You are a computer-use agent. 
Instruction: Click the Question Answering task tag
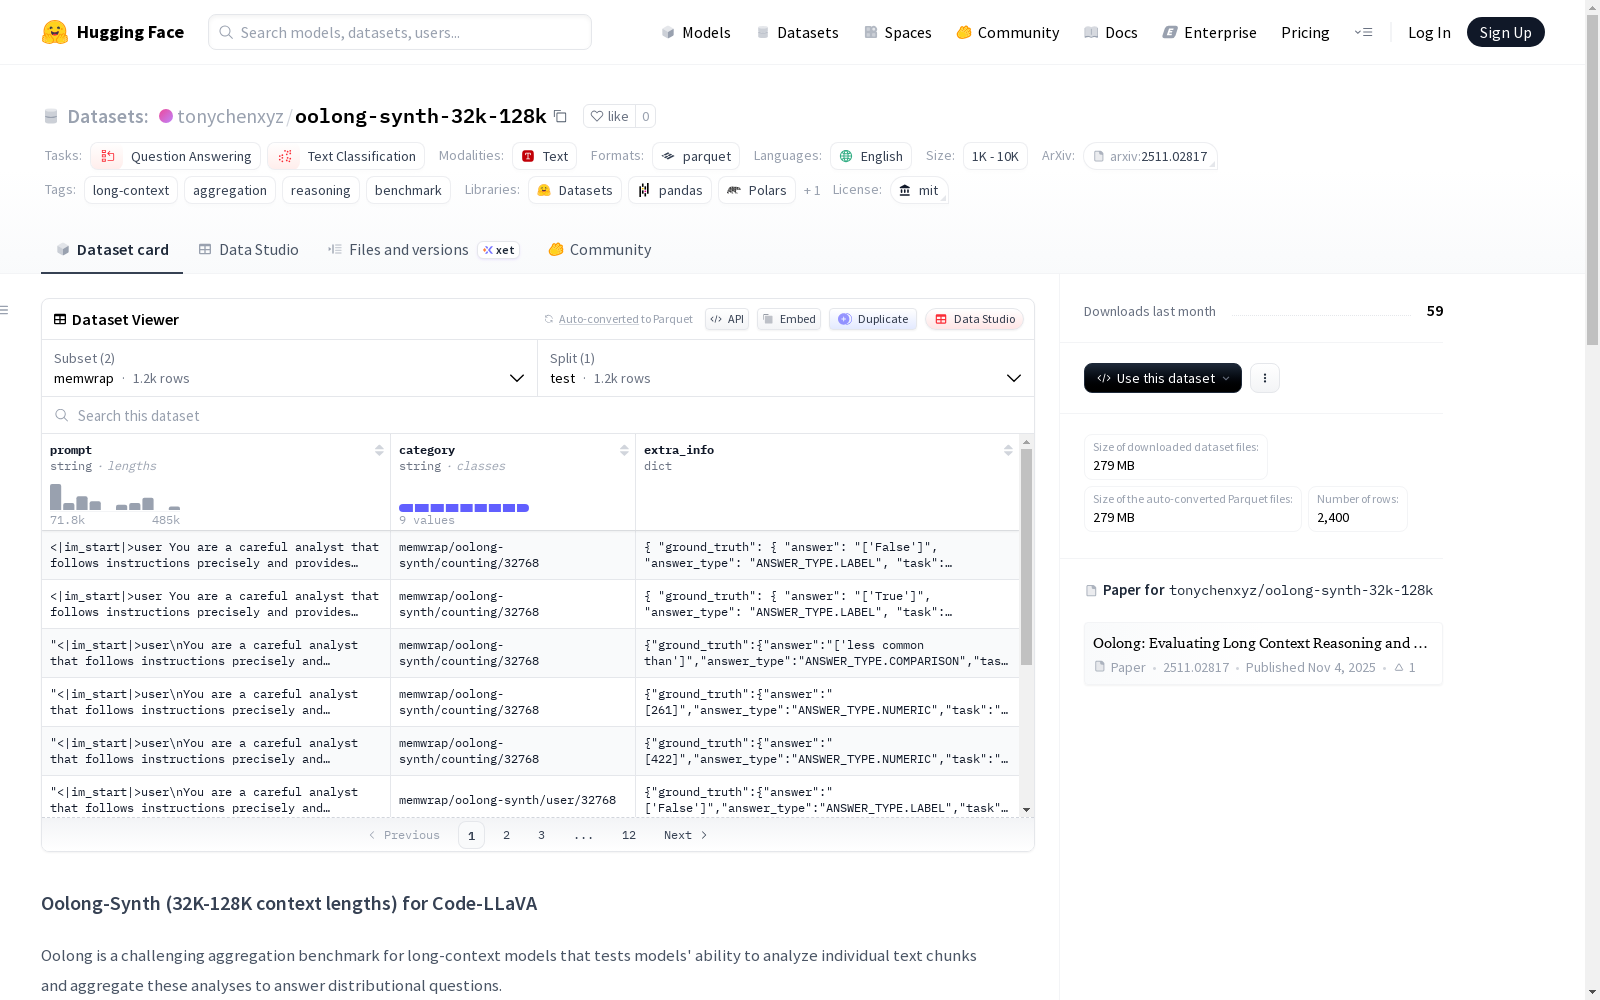tap(176, 156)
